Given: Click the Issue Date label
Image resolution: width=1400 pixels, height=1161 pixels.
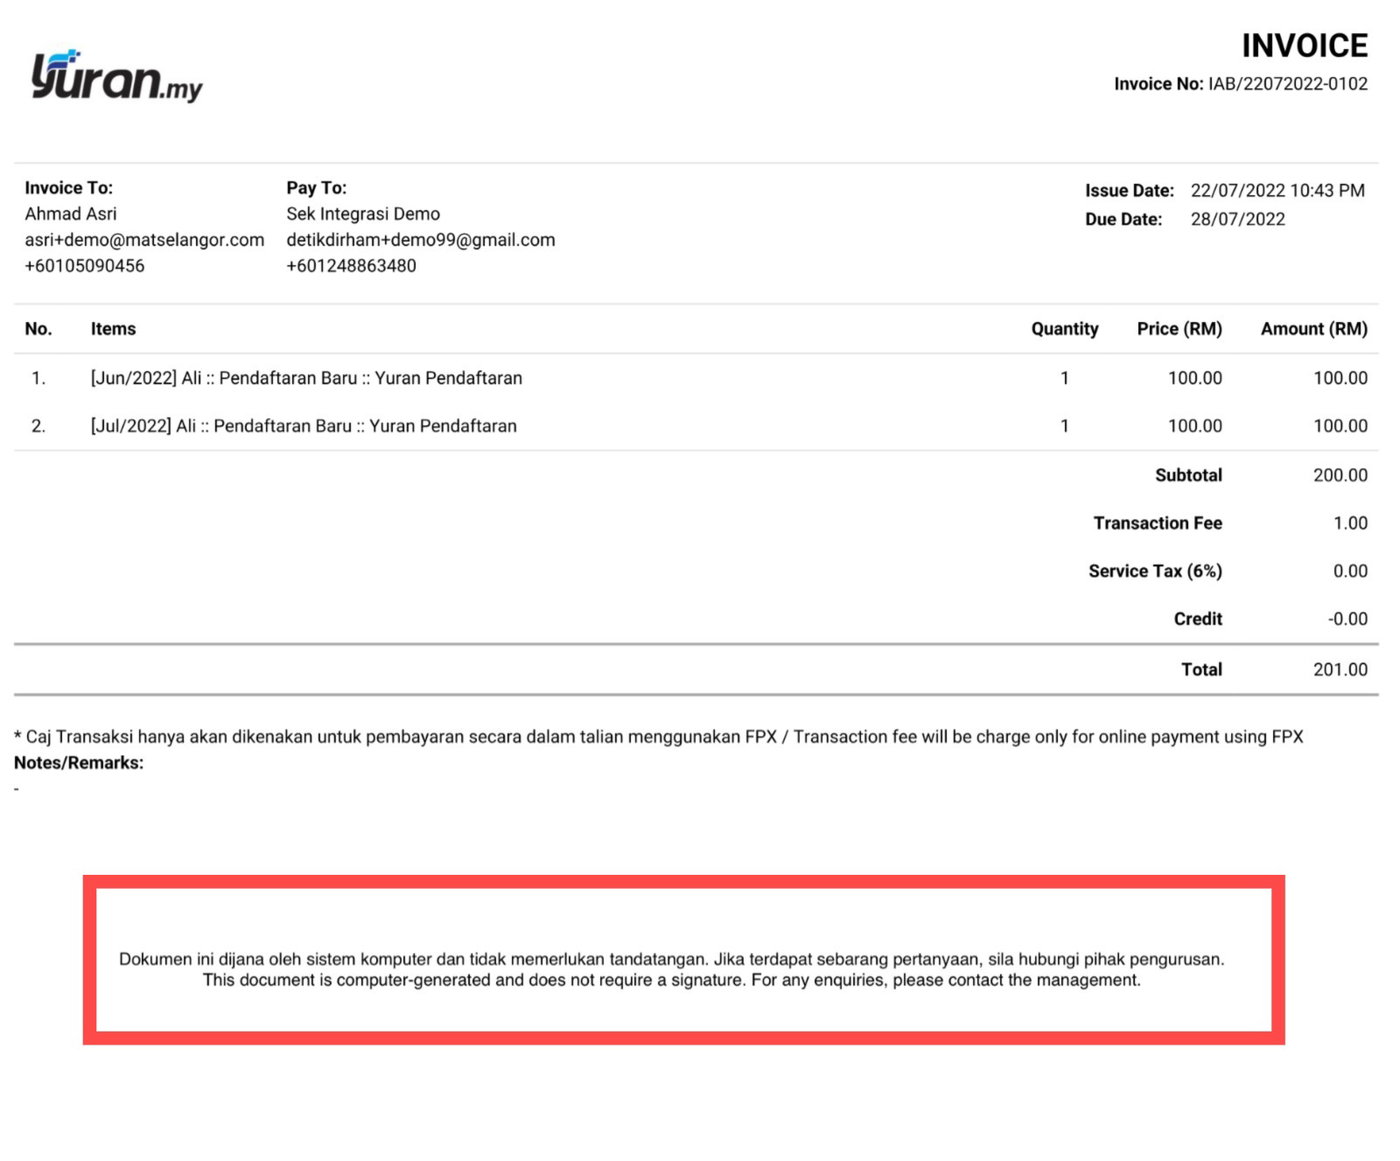Looking at the screenshot, I should click(1130, 191).
